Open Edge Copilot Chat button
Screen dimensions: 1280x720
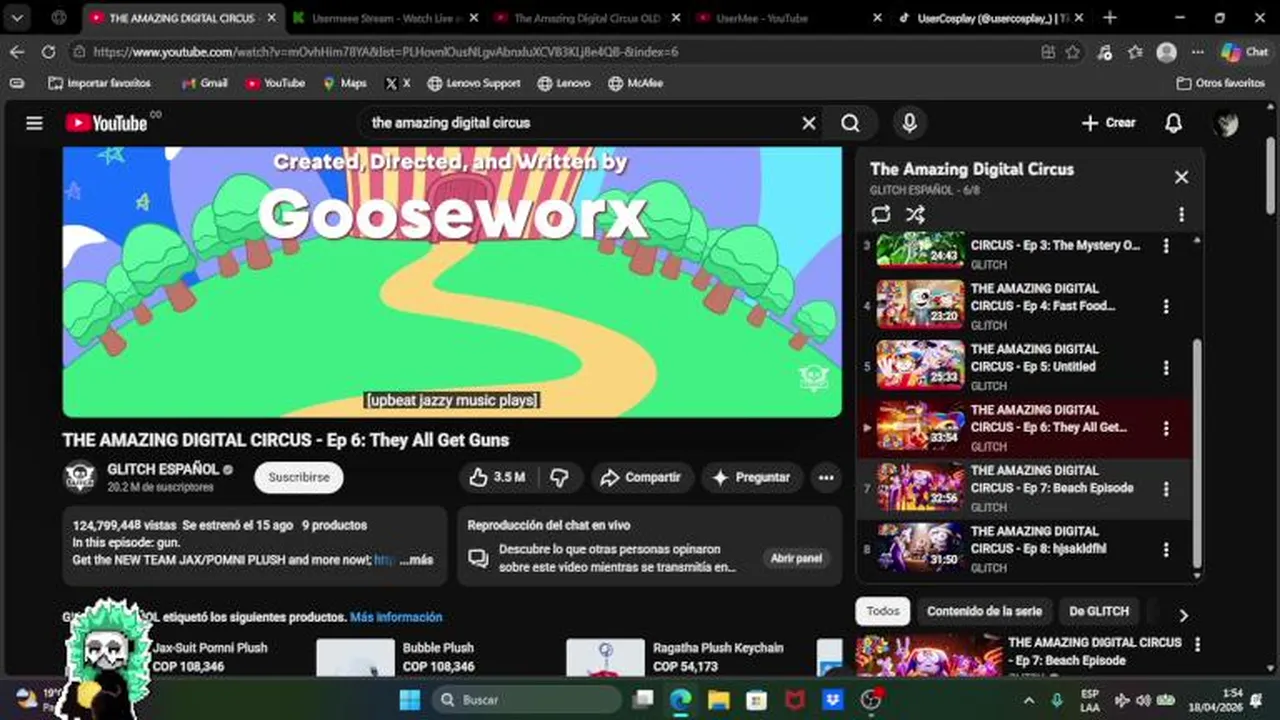[x=1244, y=52]
